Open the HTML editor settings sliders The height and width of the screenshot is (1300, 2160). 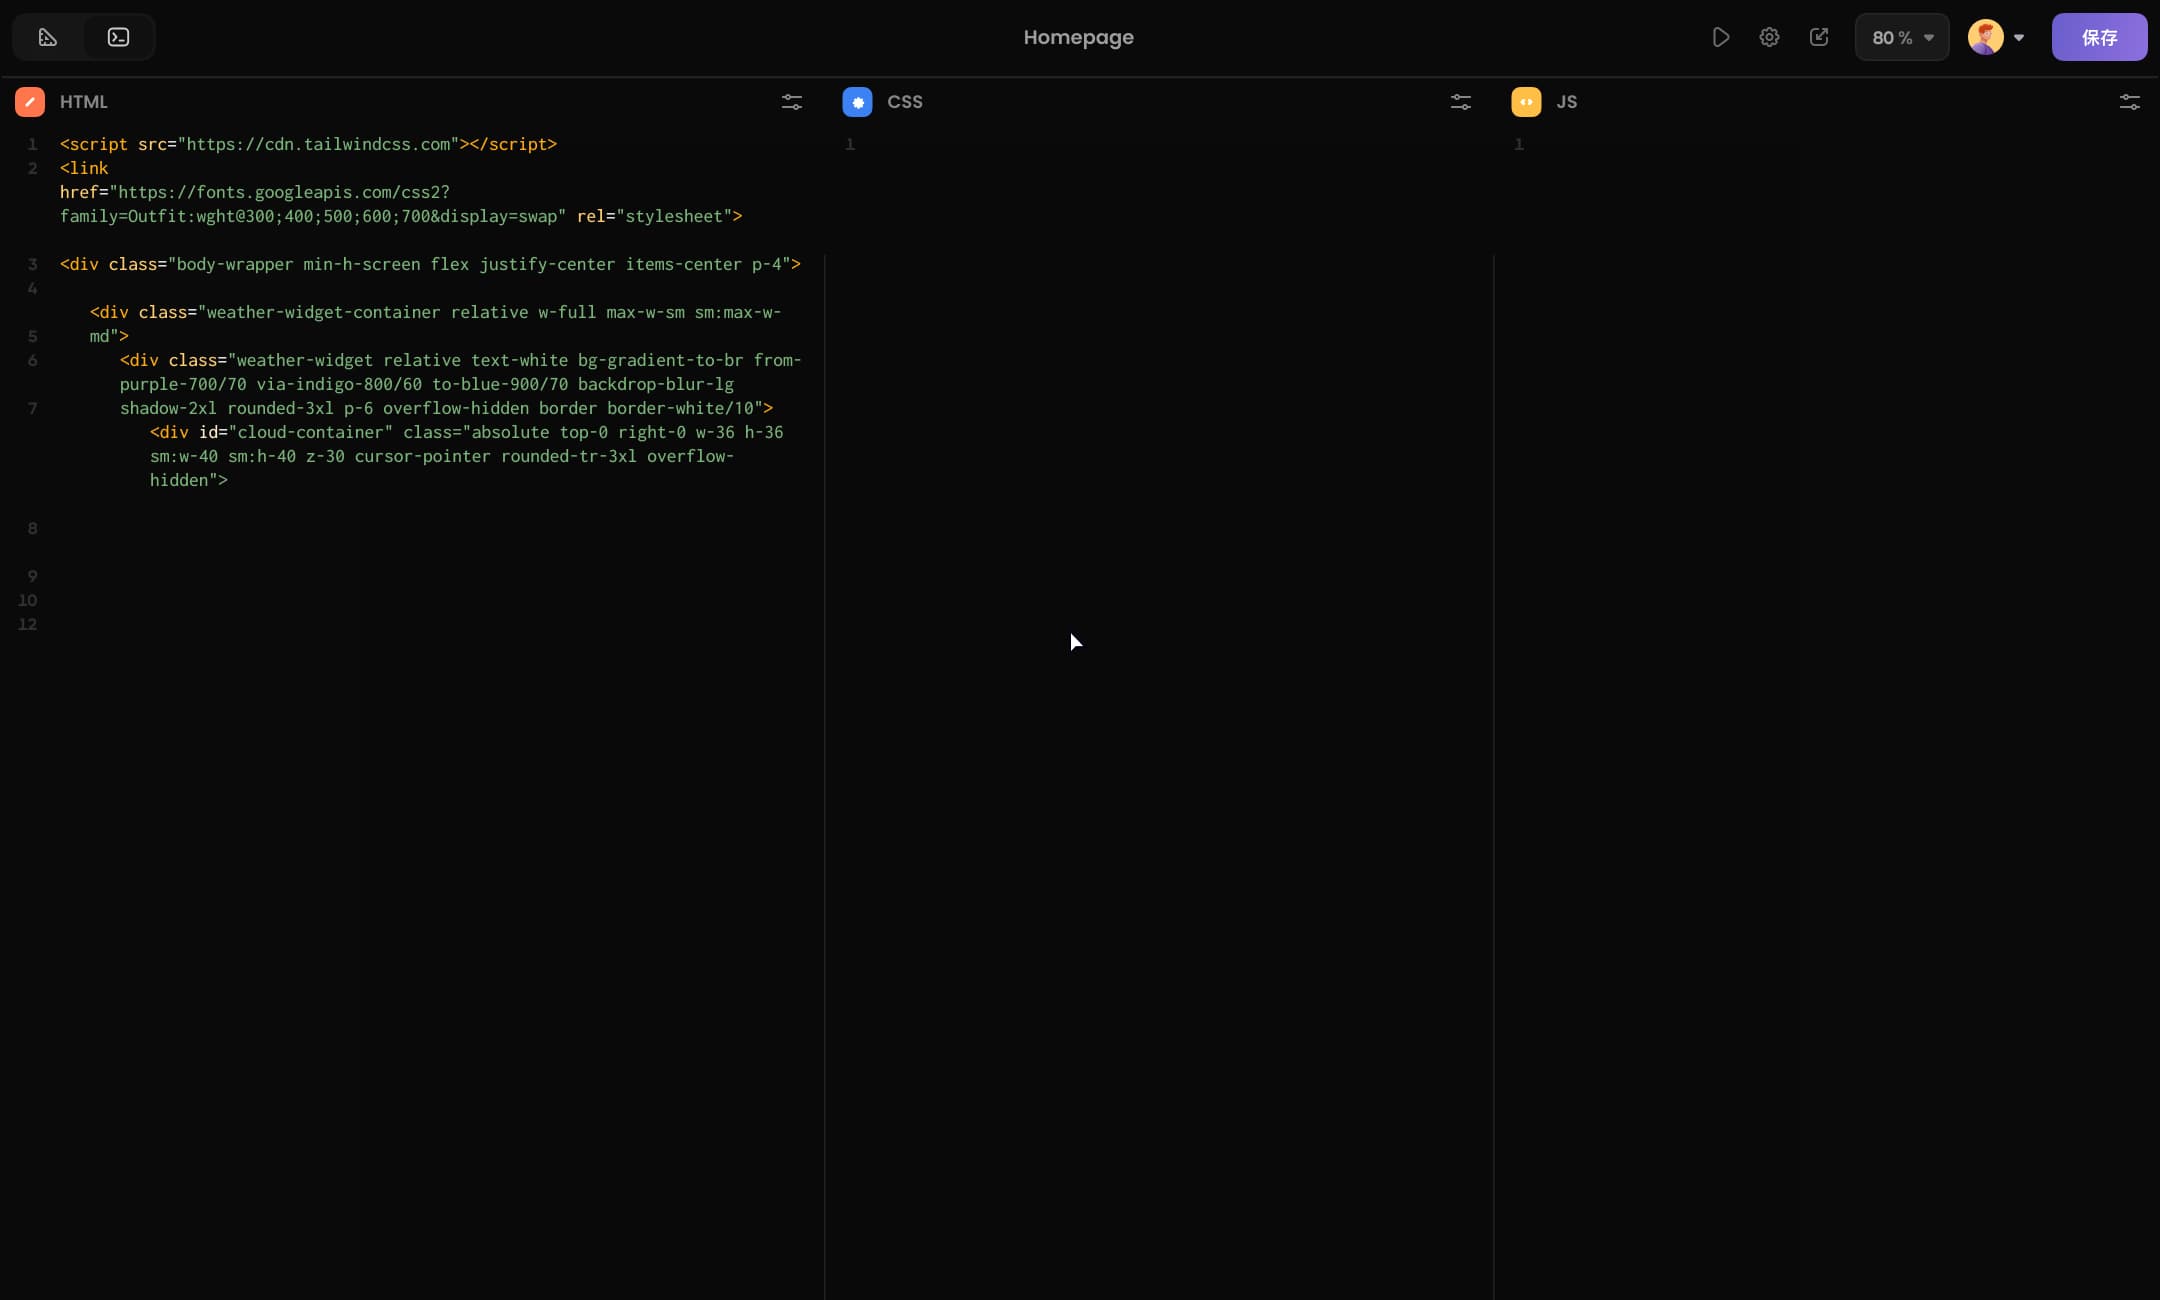point(790,102)
